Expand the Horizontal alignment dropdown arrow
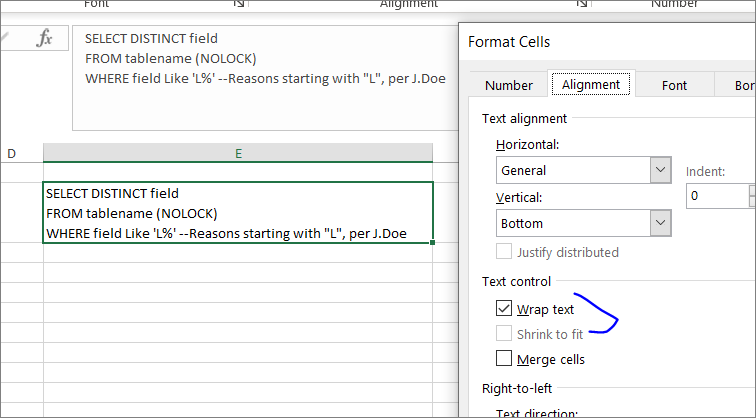This screenshot has width=756, height=418. pos(660,170)
